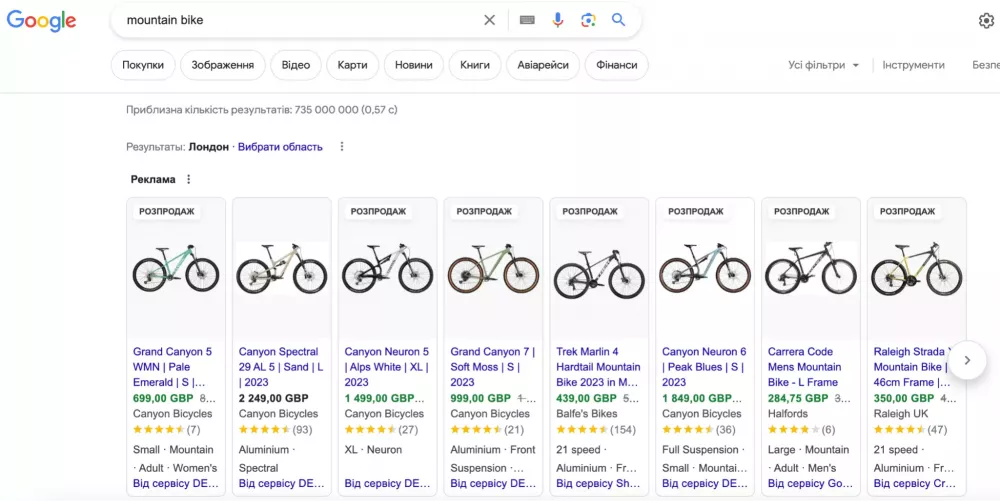1000x501 pixels.
Task: Click the 6 reviews star rating
Action: click(x=802, y=430)
